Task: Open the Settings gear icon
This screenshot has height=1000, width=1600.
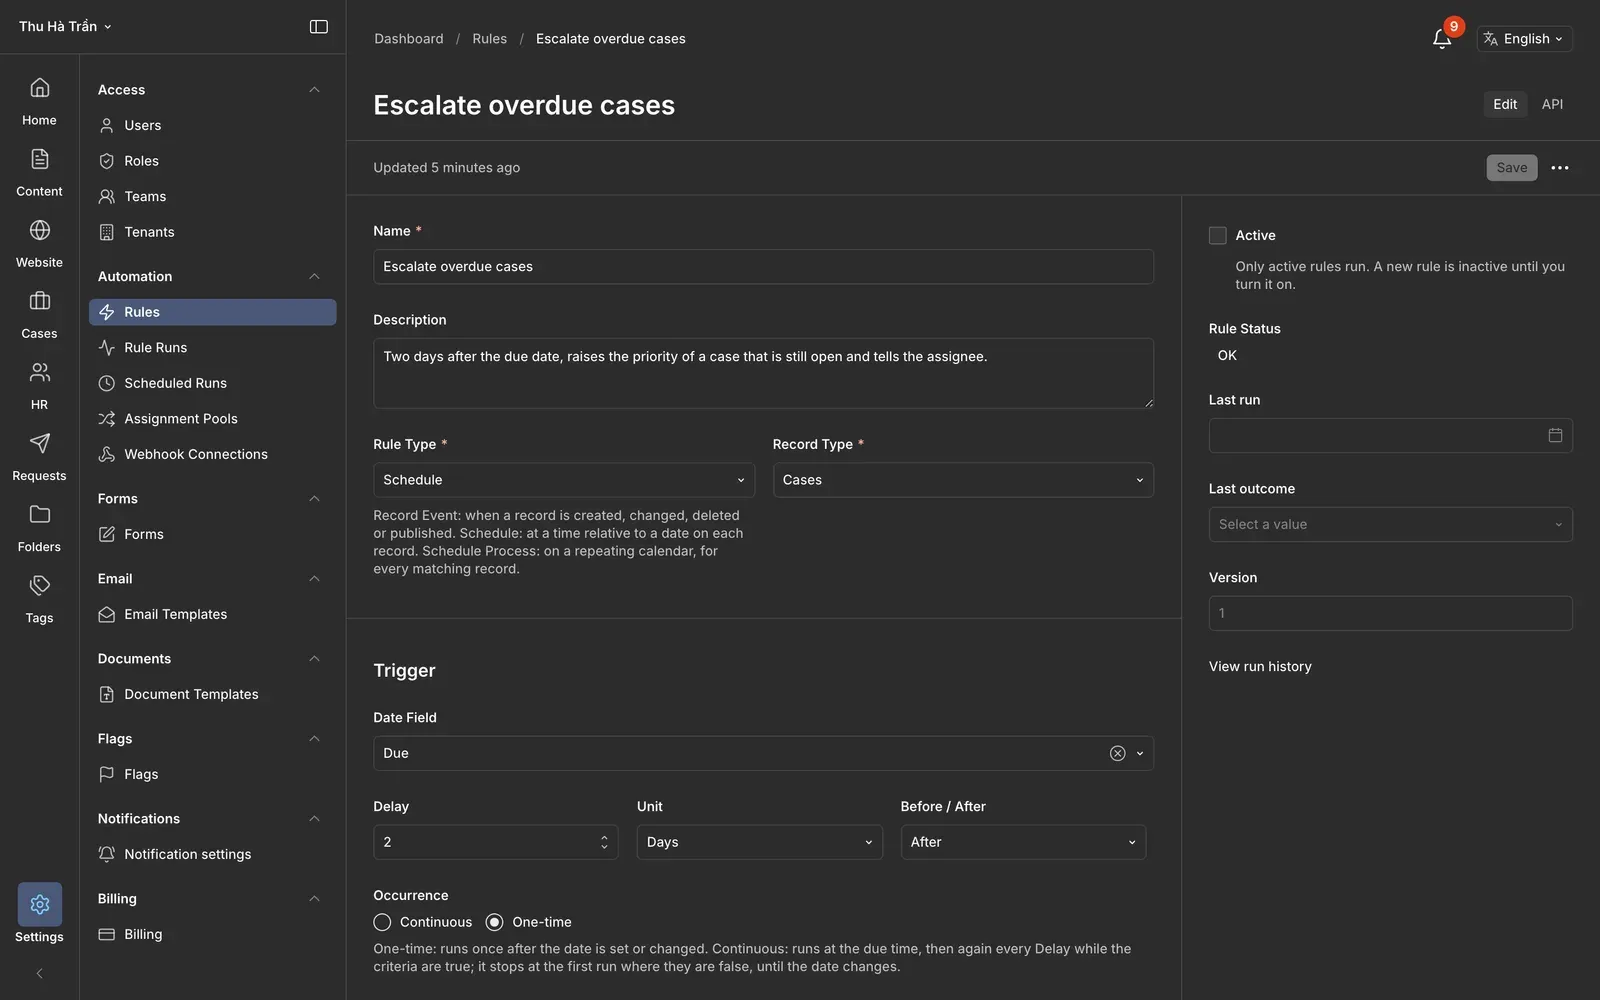Action: (39, 904)
